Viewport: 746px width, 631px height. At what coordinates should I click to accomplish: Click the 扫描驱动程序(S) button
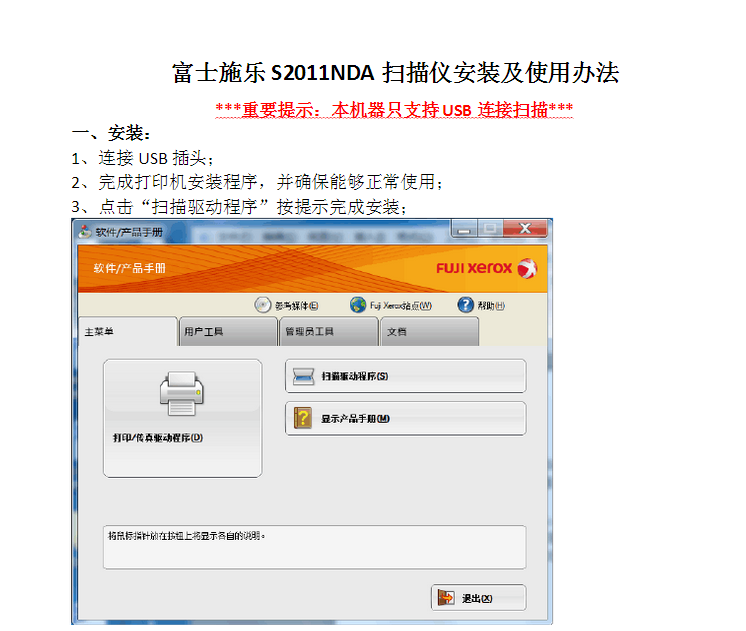click(x=405, y=376)
